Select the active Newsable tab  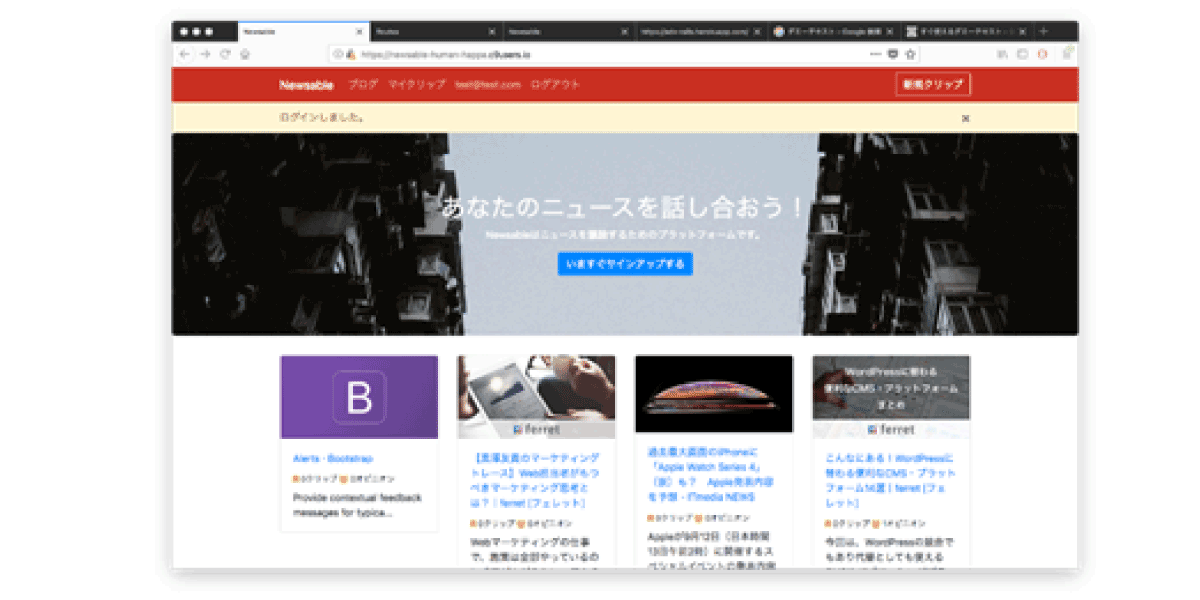(303, 31)
